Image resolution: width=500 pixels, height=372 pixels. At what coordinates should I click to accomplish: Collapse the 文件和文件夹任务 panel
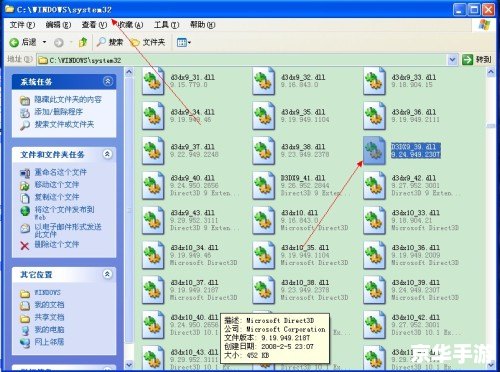pyautogui.click(x=107, y=154)
